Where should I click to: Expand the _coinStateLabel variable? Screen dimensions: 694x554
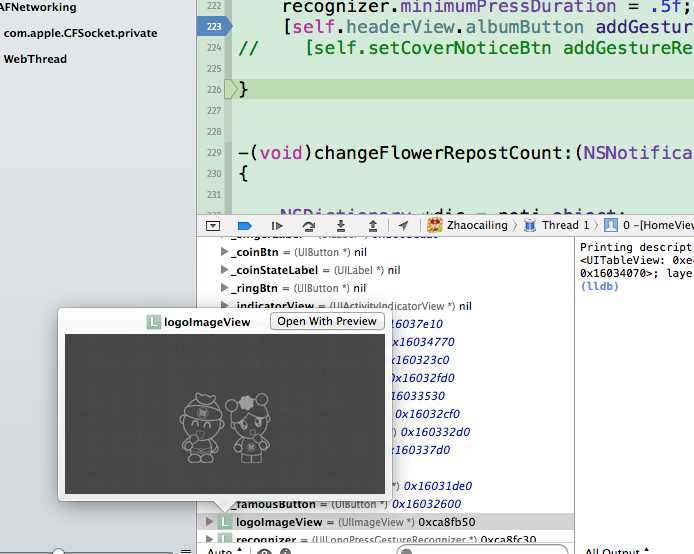[224, 270]
